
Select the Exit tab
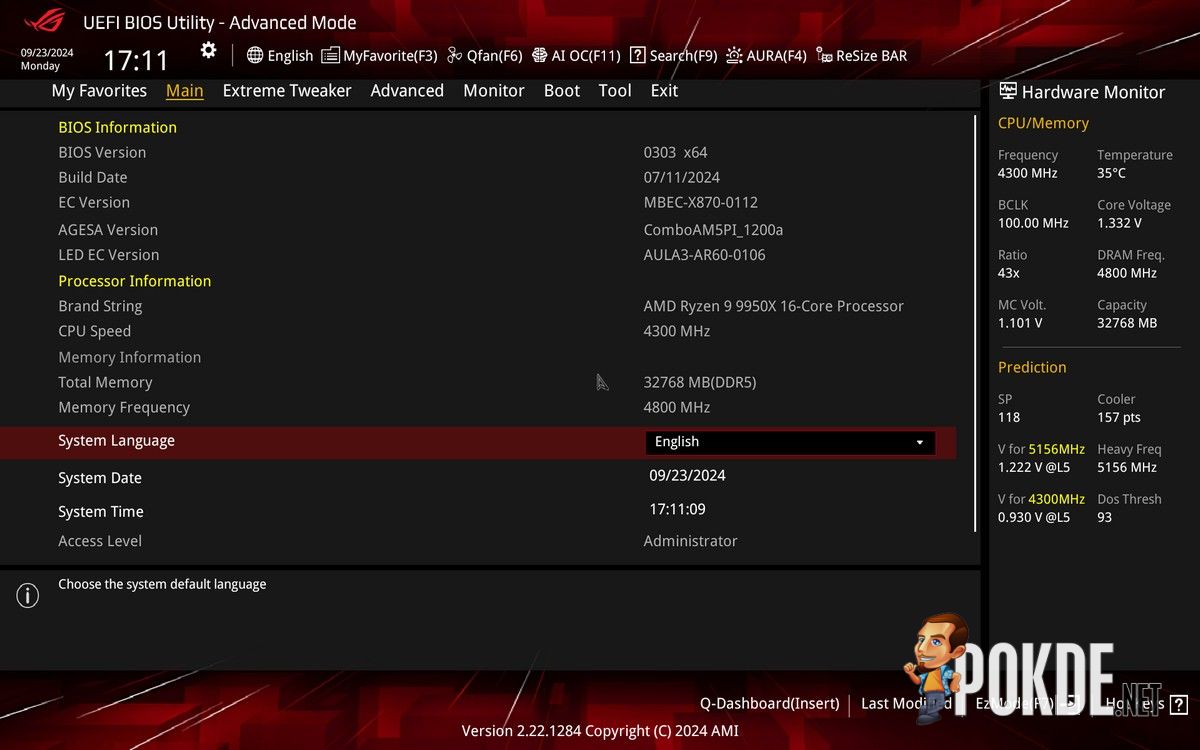pos(664,90)
